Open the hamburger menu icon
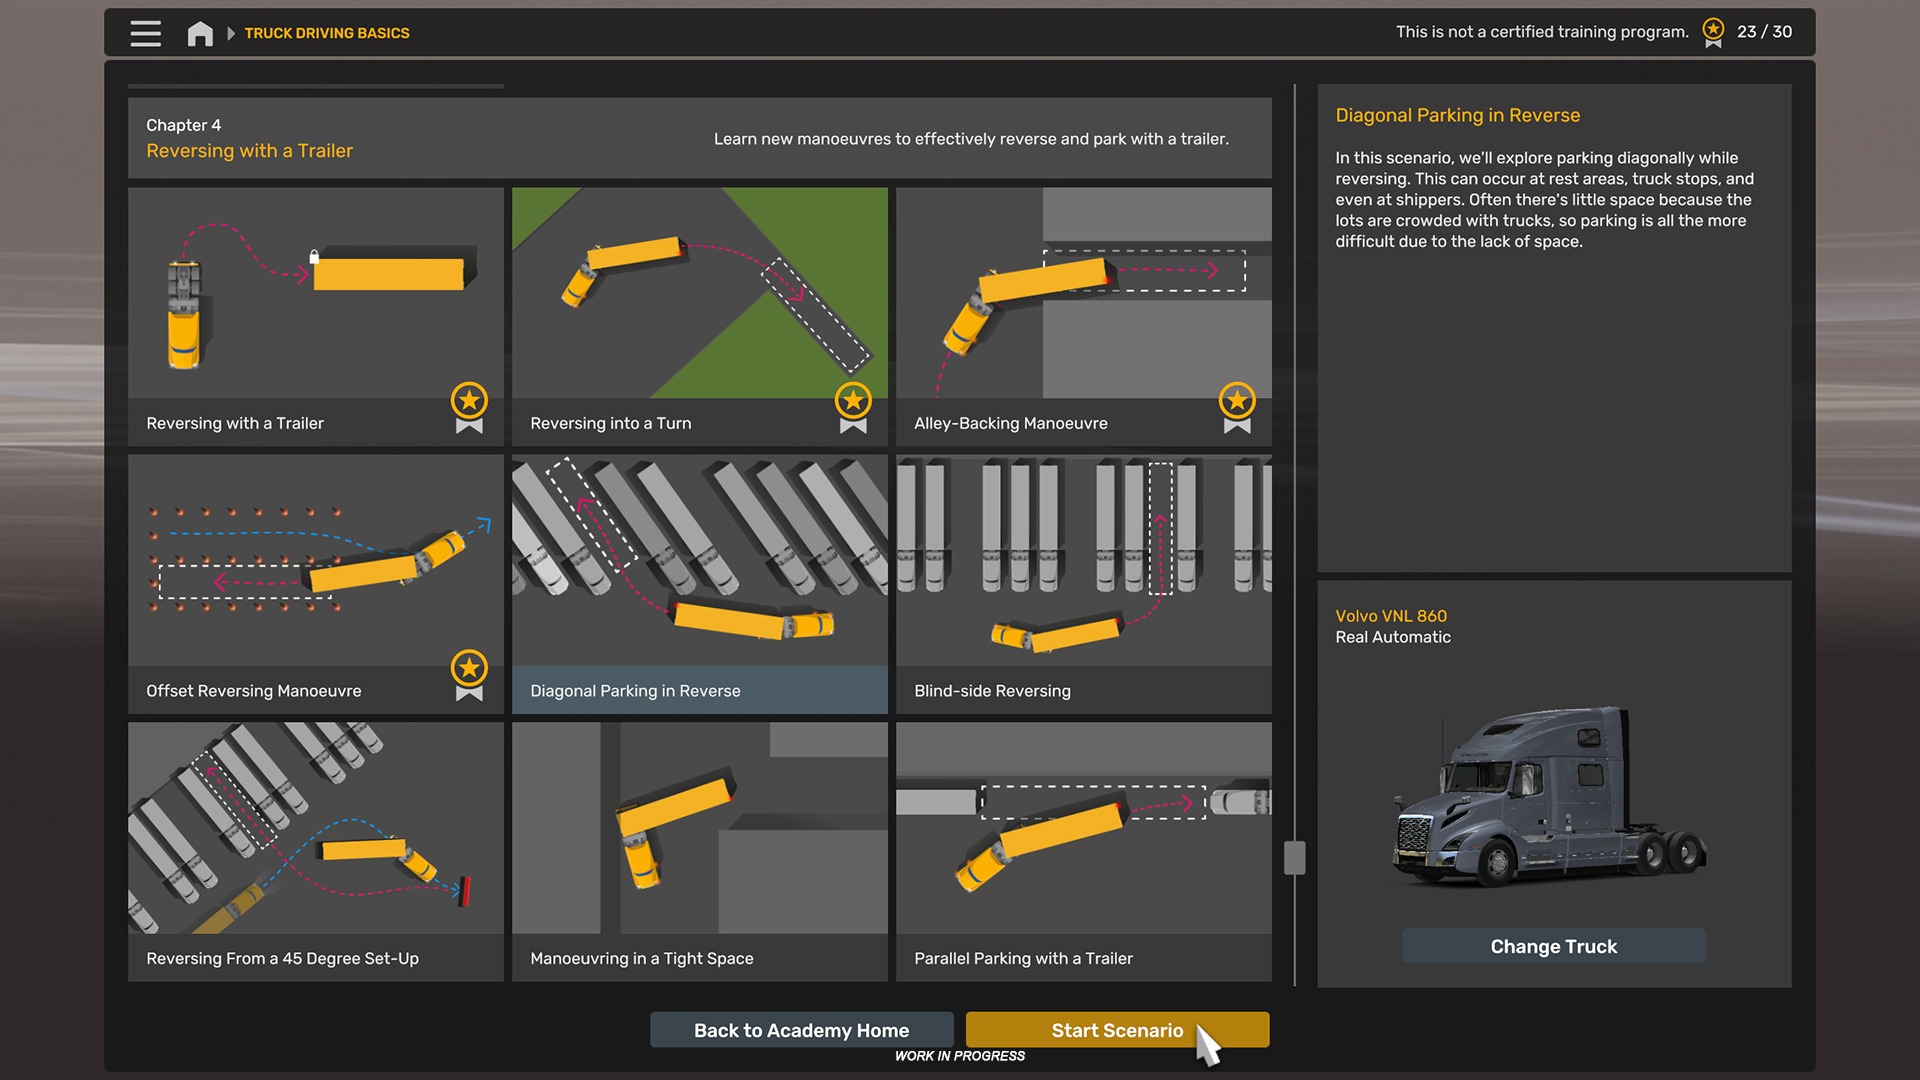Image resolution: width=1920 pixels, height=1080 pixels. pyautogui.click(x=145, y=33)
